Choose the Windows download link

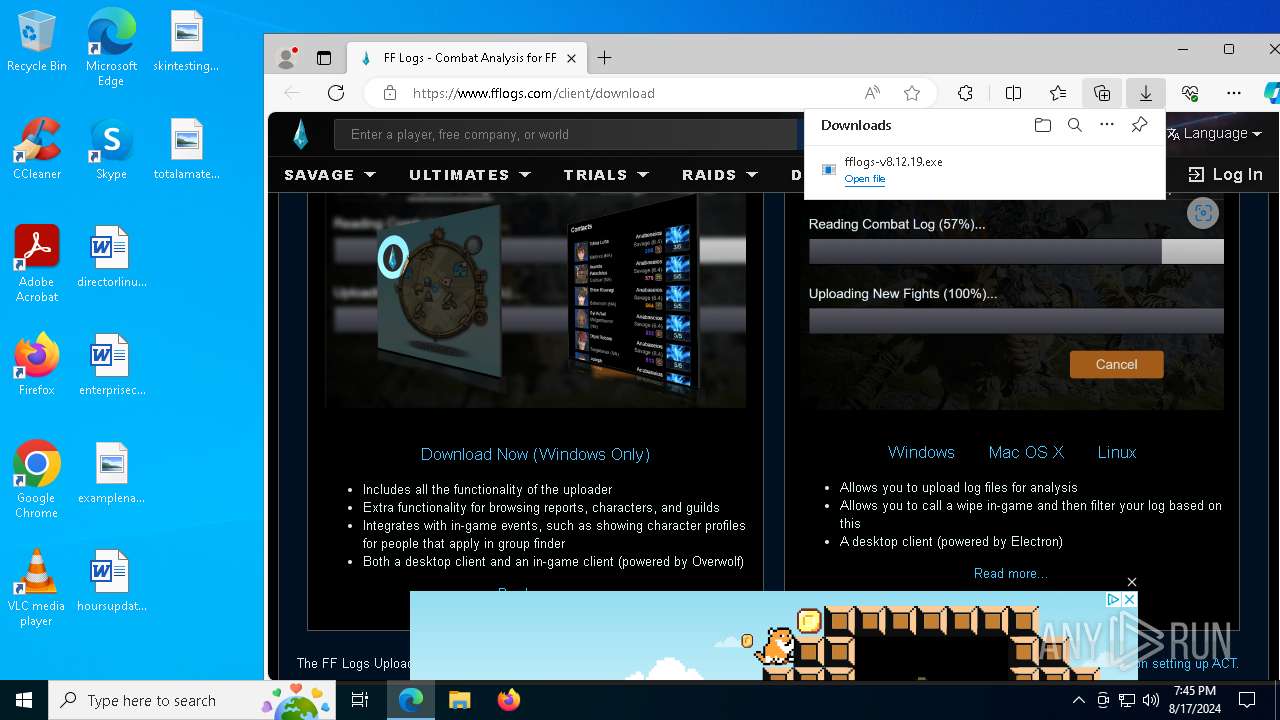tap(921, 452)
